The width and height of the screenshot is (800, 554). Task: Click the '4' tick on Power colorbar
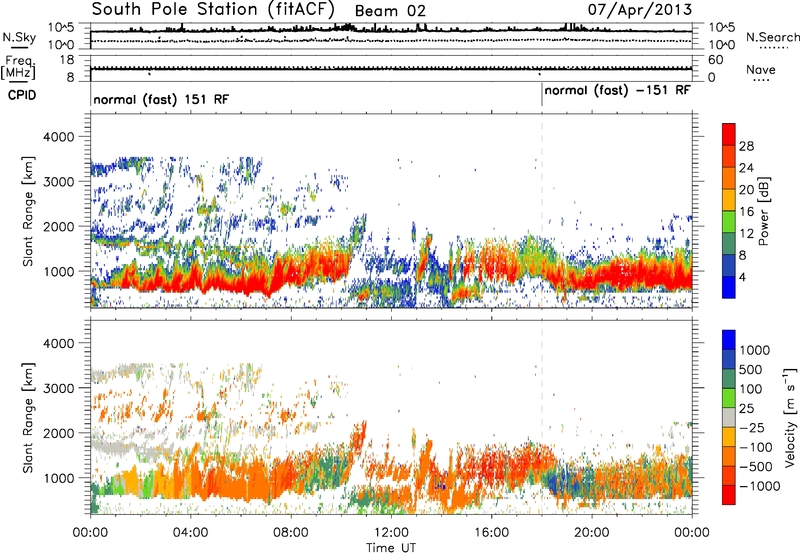tap(743, 278)
